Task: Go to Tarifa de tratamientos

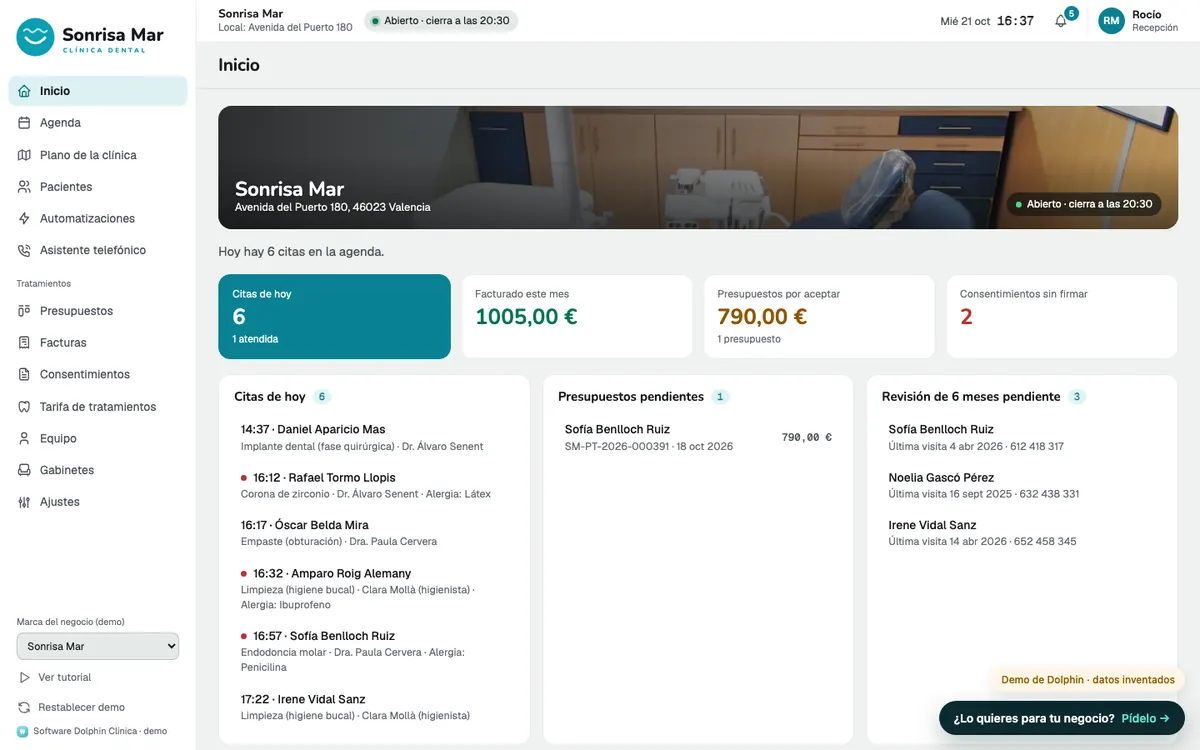Action: (98, 407)
